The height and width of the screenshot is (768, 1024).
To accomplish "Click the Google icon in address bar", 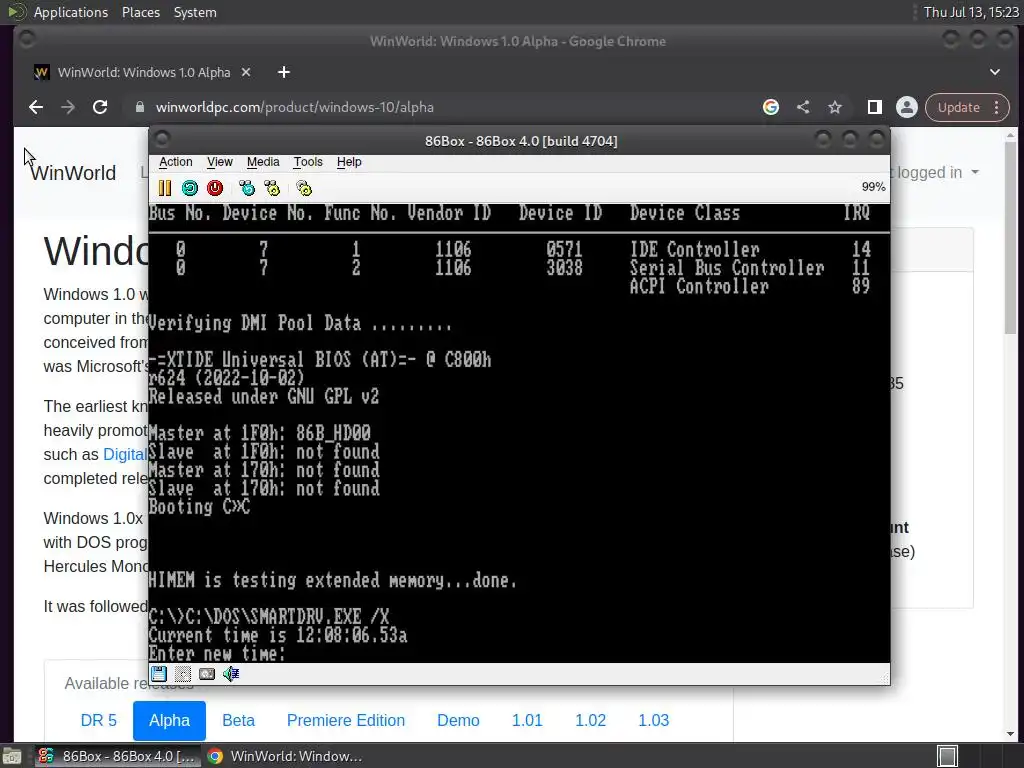I will tap(771, 107).
